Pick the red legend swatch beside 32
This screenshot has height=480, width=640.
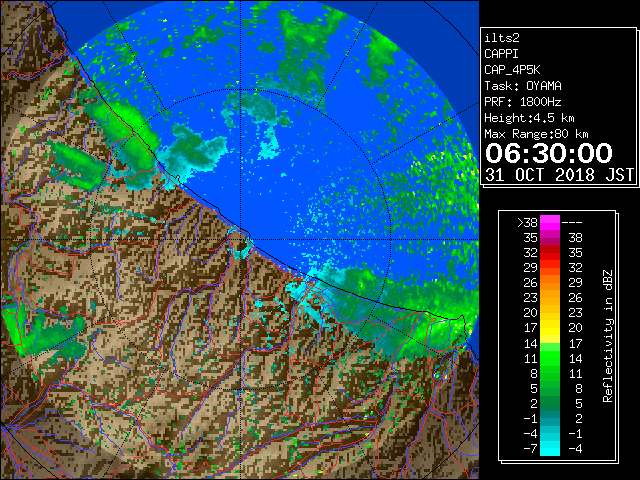coord(550,253)
